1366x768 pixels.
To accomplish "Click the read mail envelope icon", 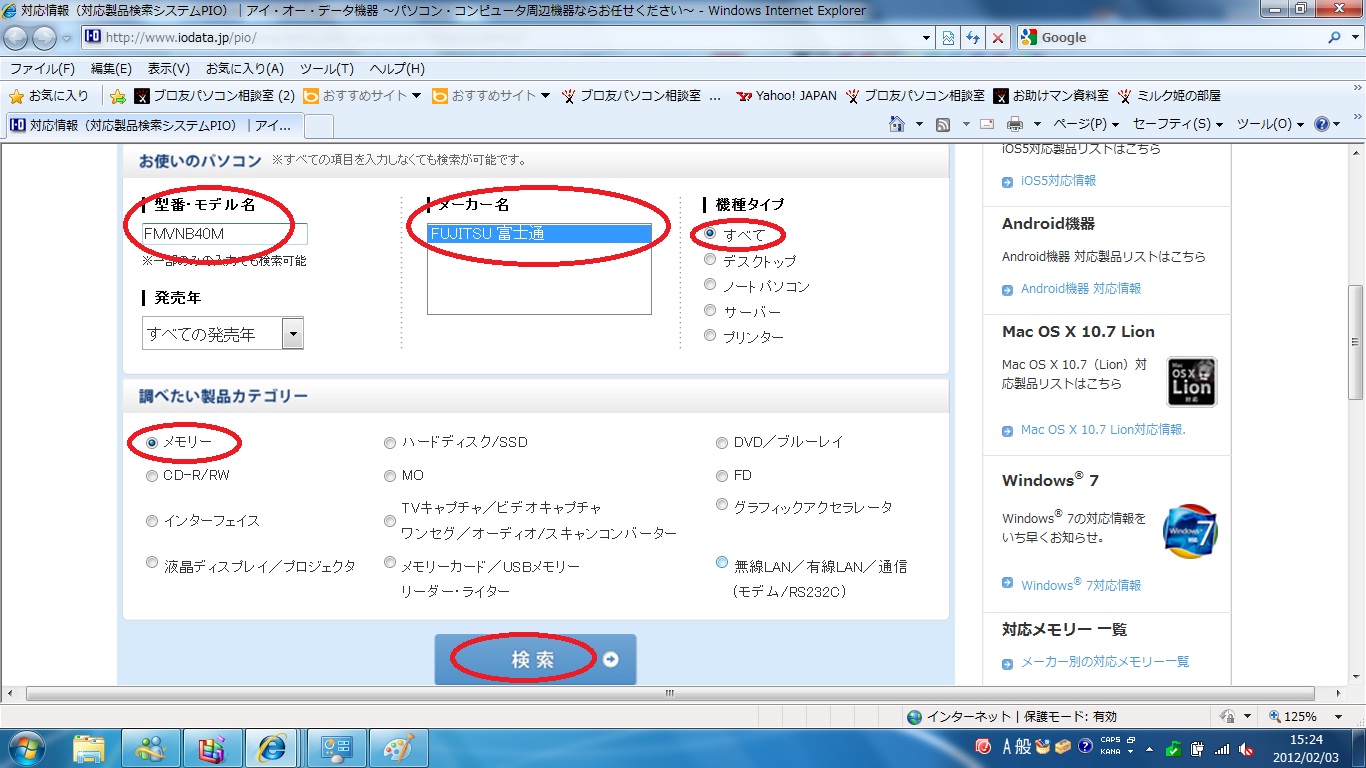I will pos(987,124).
